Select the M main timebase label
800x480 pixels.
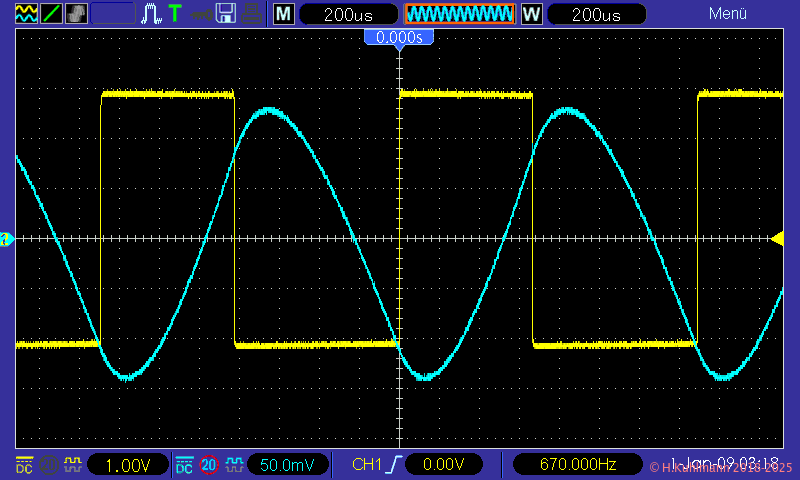click(285, 14)
